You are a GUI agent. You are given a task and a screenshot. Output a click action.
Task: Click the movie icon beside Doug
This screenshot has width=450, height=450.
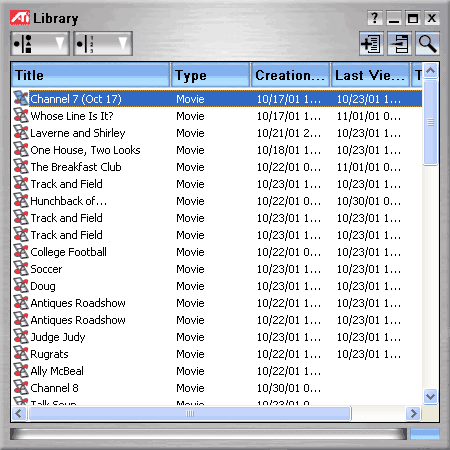21,286
